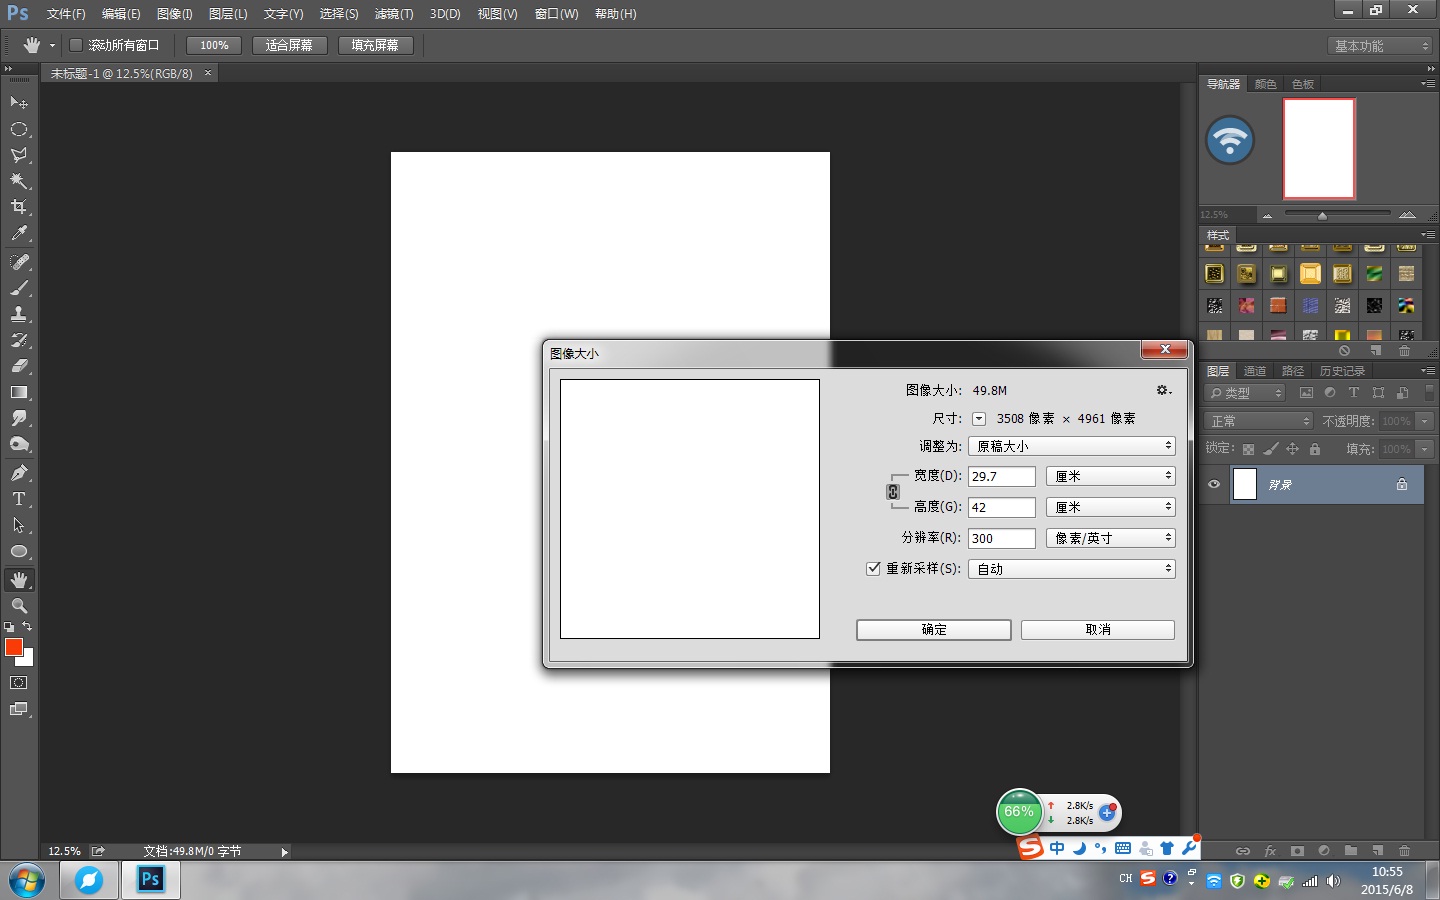Select the Pen tool

pyautogui.click(x=19, y=473)
